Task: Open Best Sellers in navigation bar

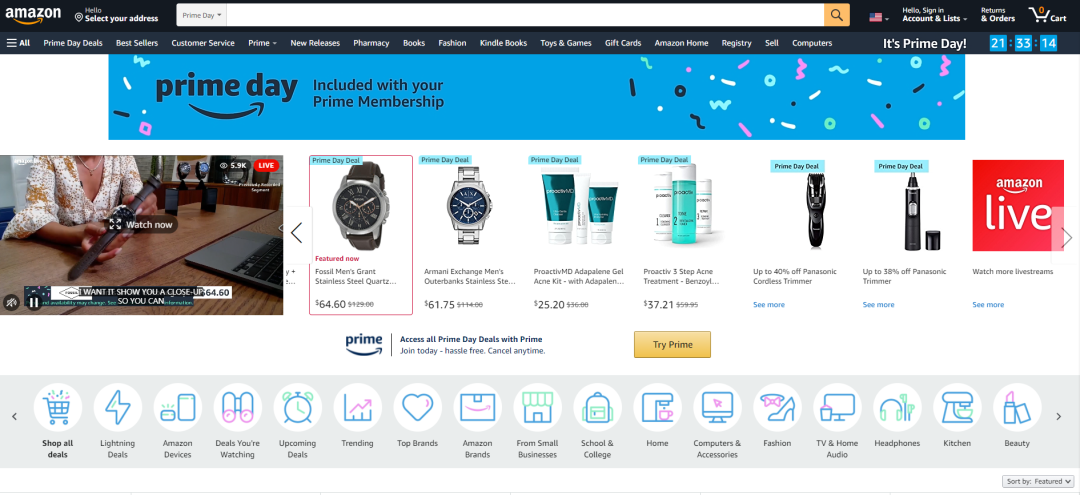Action: 137,43
